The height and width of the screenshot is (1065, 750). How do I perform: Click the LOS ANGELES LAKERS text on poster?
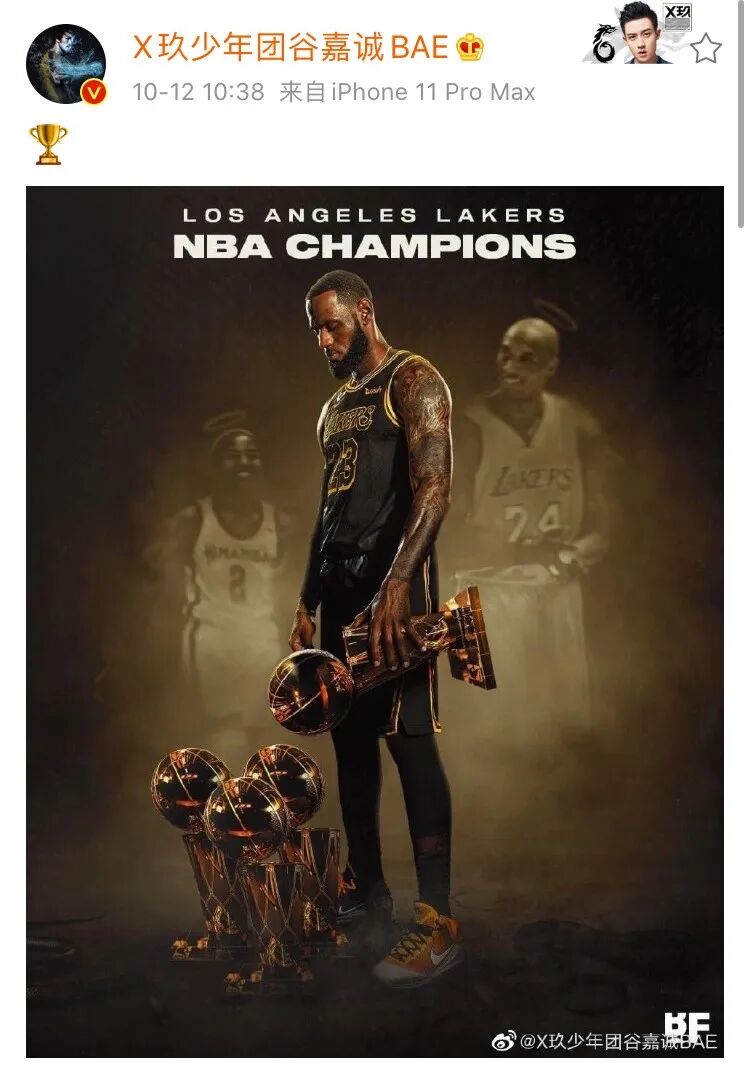point(374,215)
